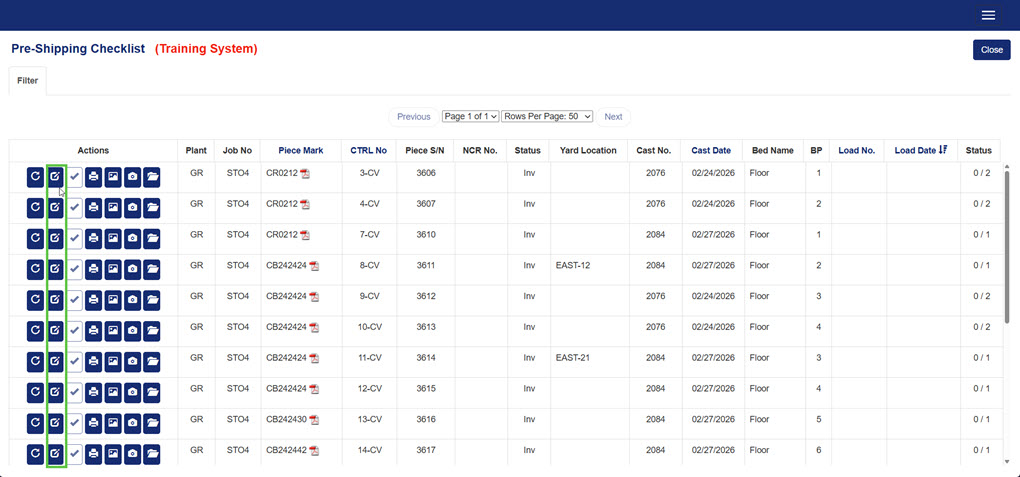Viewport: 1020px width, 477px height.
Task: Toggle the checkmark for the 9-CV row
Action: pyautogui.click(x=75, y=300)
